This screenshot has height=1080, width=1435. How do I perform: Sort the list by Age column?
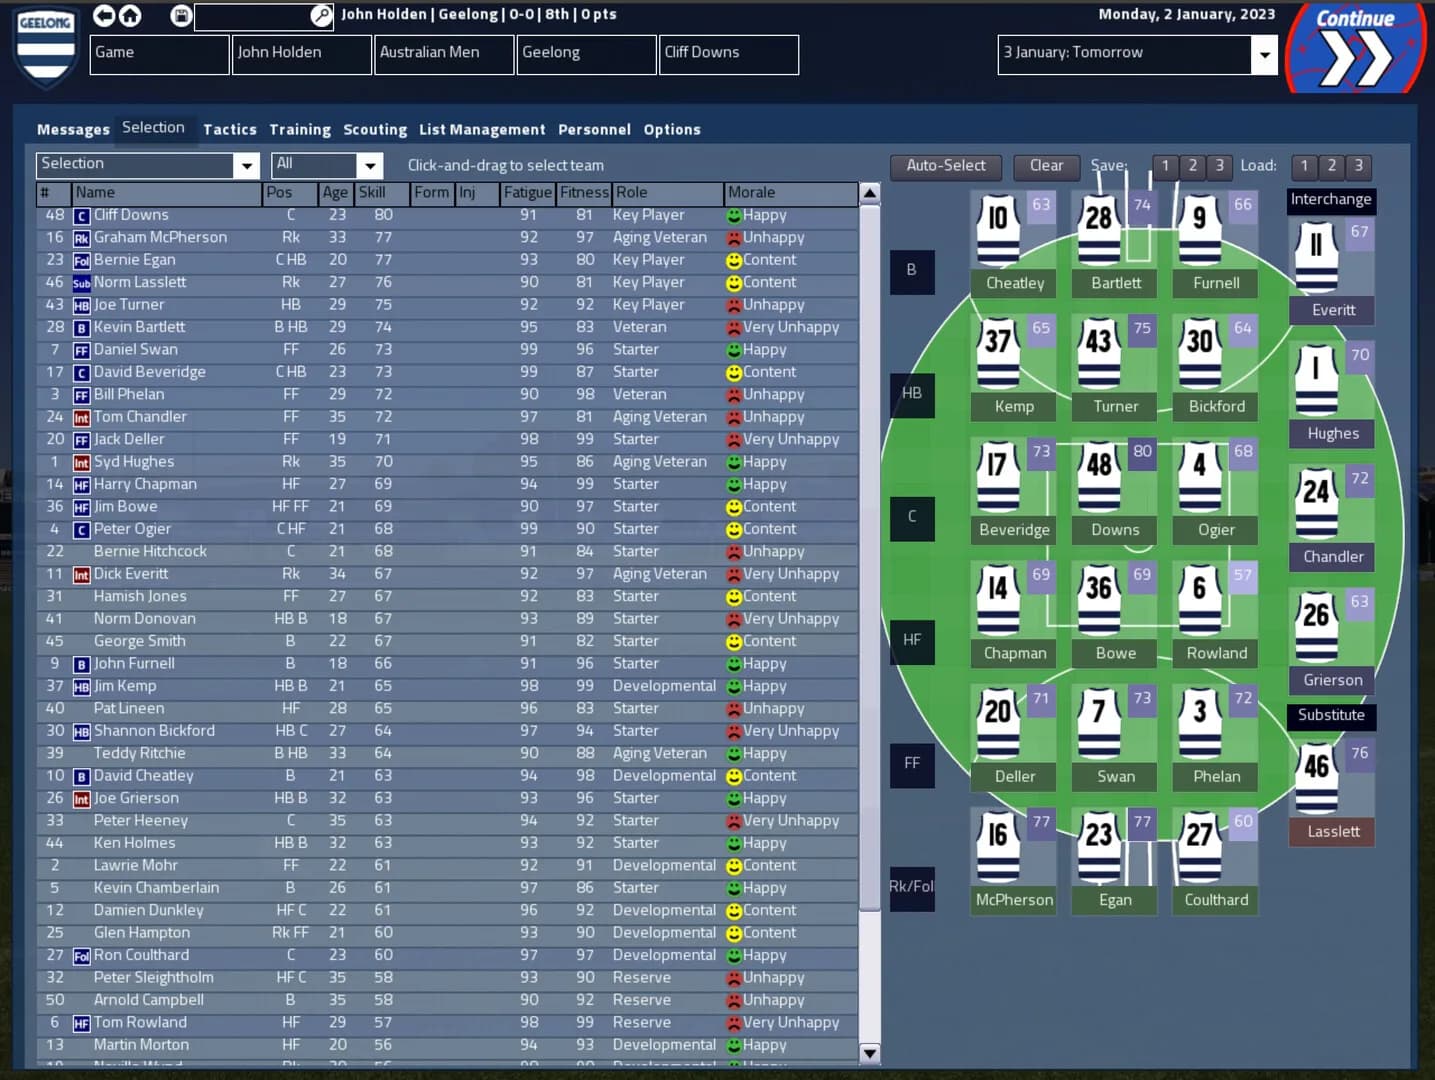(335, 193)
